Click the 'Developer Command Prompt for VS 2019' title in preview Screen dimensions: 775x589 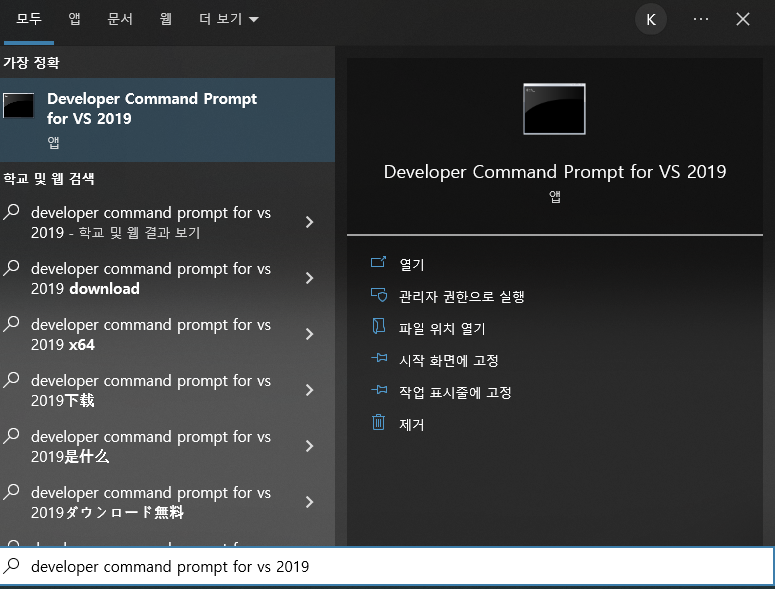(x=555, y=172)
